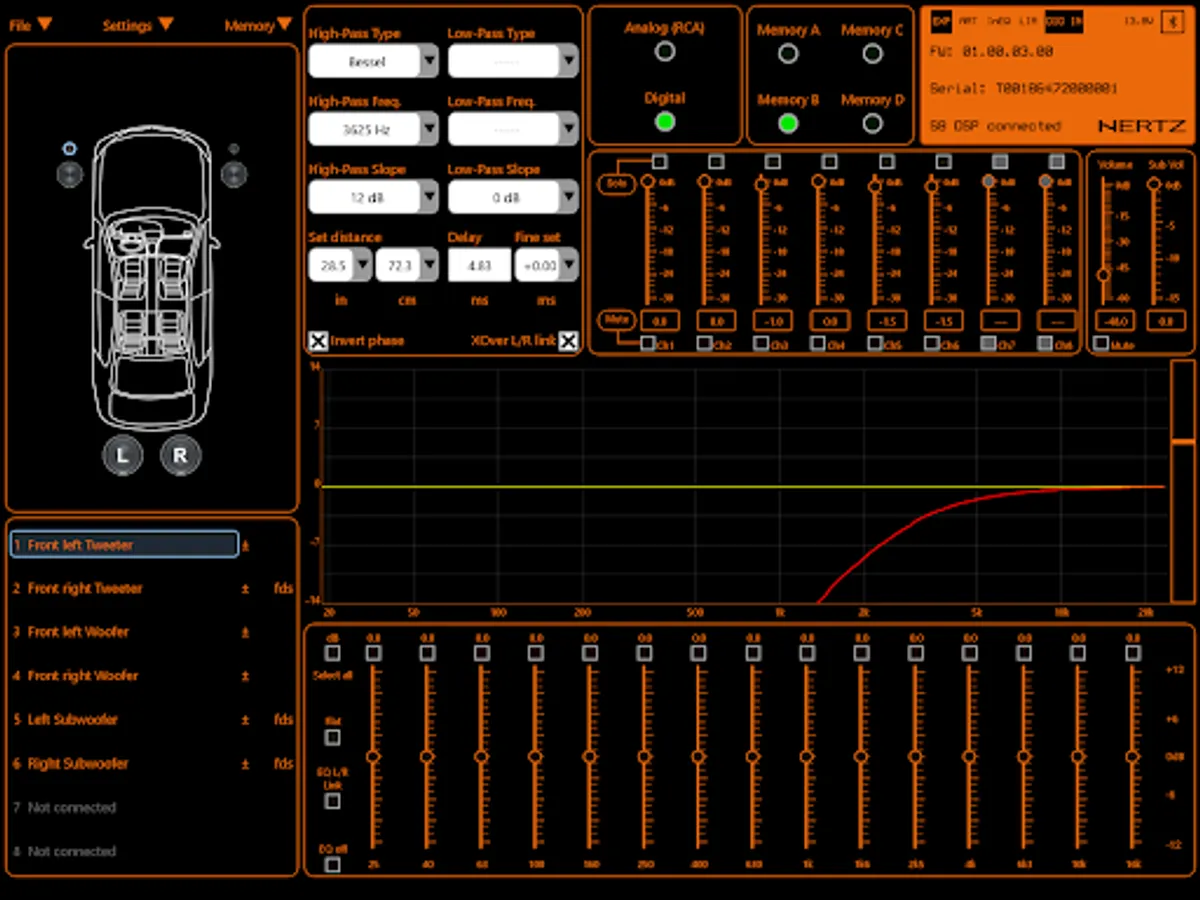Mute channel Ch3 checkbox
This screenshot has width=1200, height=900.
[x=761, y=343]
